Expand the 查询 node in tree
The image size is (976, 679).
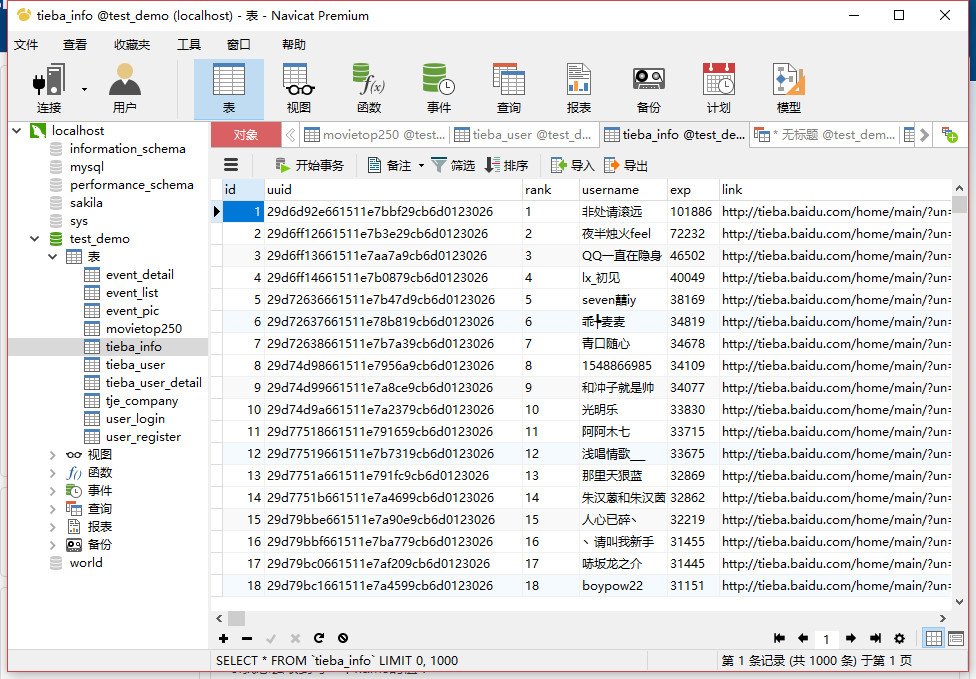(53, 509)
